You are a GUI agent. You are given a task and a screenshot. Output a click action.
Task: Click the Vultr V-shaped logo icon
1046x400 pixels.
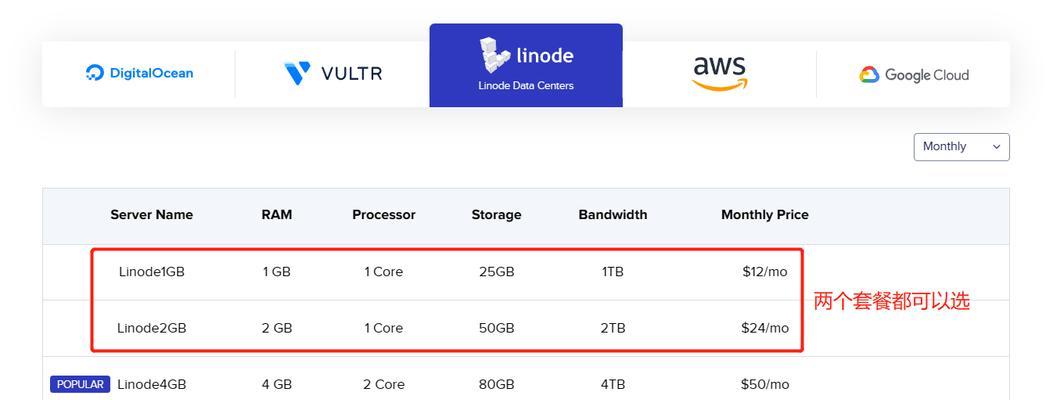coord(297,73)
